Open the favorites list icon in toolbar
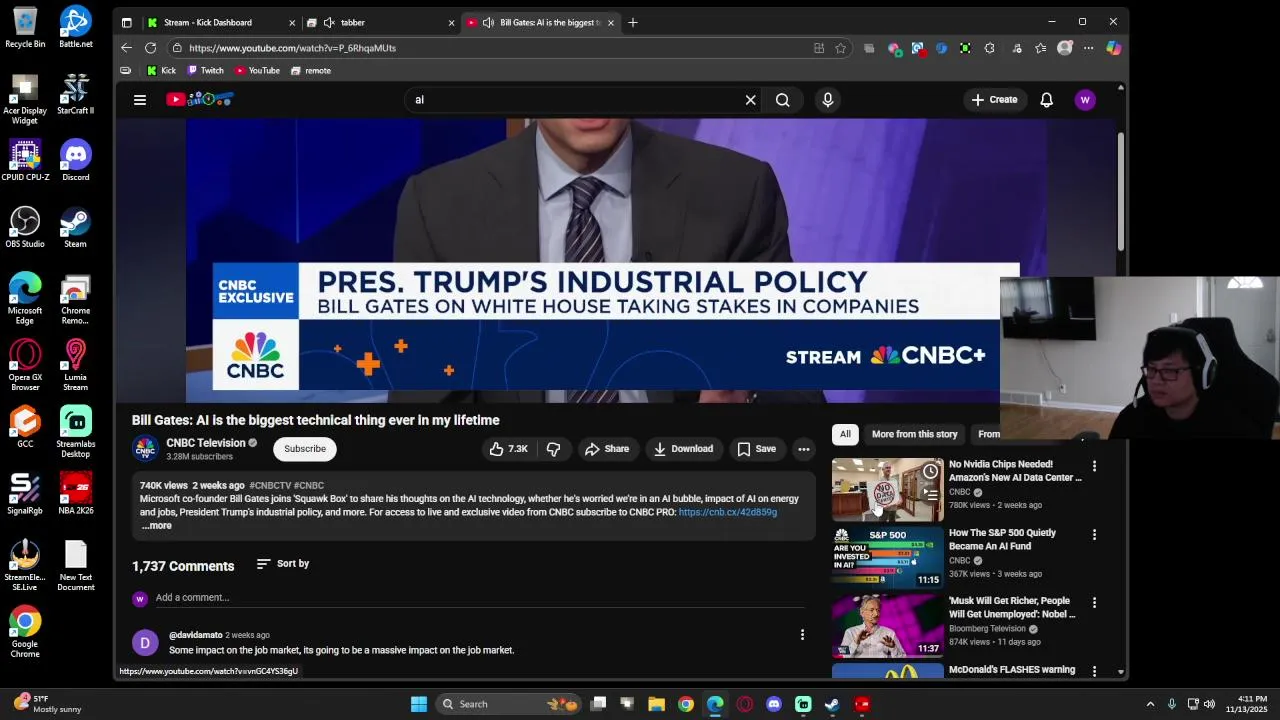This screenshot has width=1280, height=720. point(1041,48)
